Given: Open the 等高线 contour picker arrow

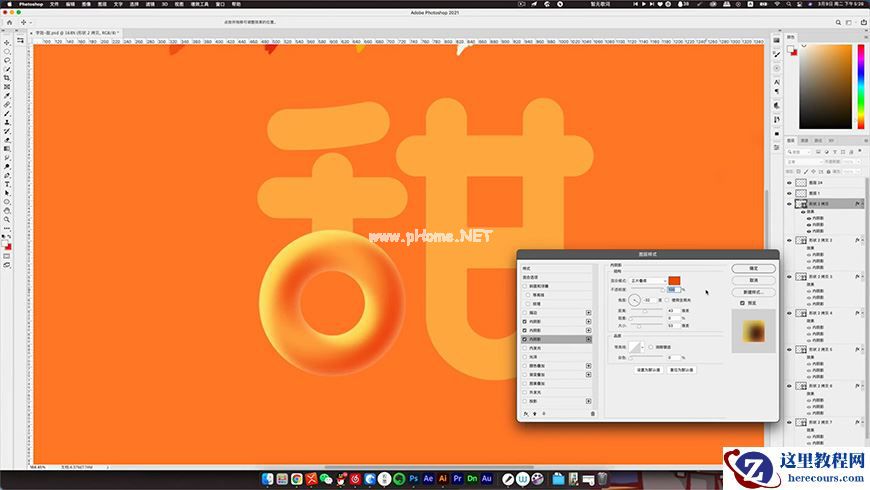Looking at the screenshot, I should [643, 347].
